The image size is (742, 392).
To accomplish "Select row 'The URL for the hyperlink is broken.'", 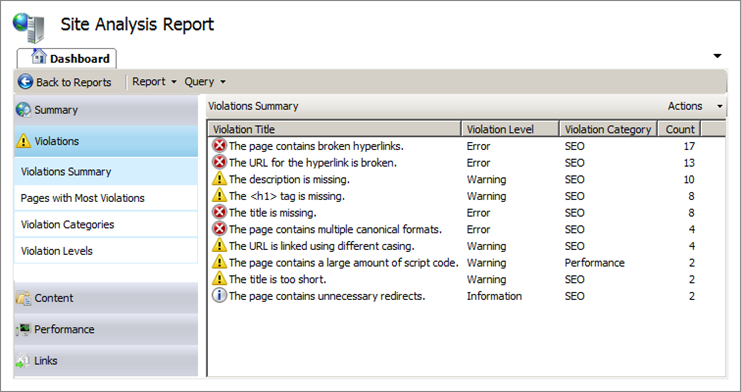I will (466, 162).
